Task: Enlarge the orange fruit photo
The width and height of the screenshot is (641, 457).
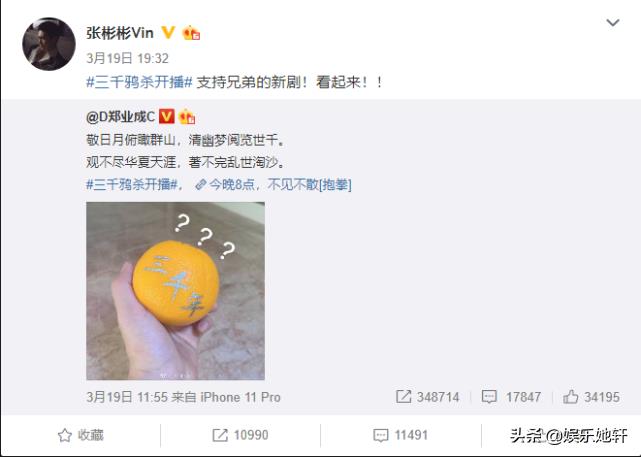Action: pyautogui.click(x=175, y=291)
